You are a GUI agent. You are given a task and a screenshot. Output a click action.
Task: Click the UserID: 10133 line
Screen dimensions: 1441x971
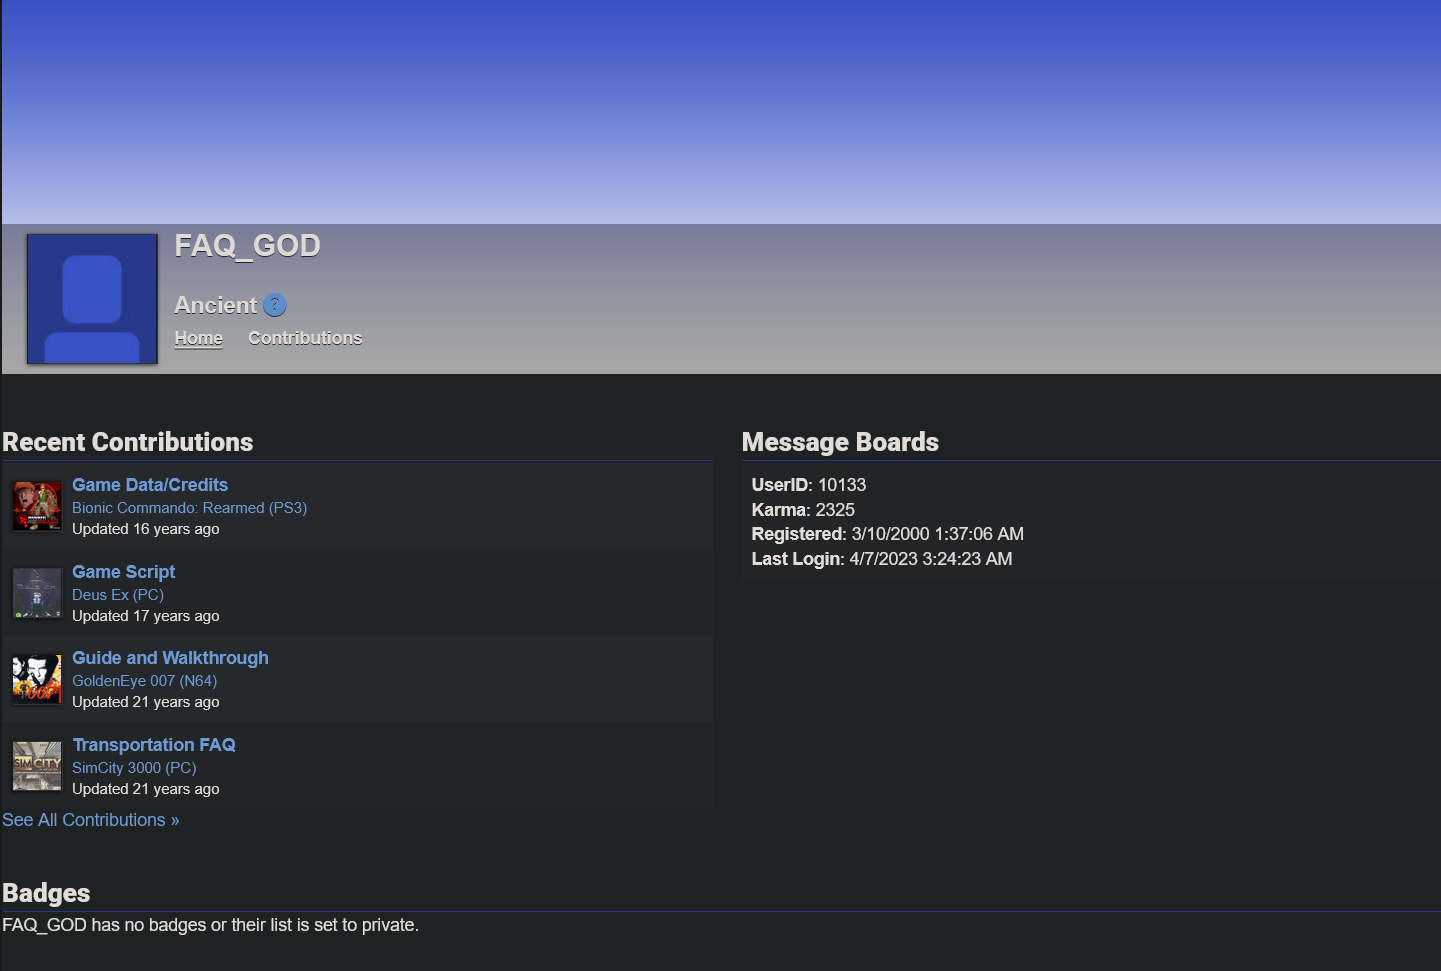click(x=809, y=485)
